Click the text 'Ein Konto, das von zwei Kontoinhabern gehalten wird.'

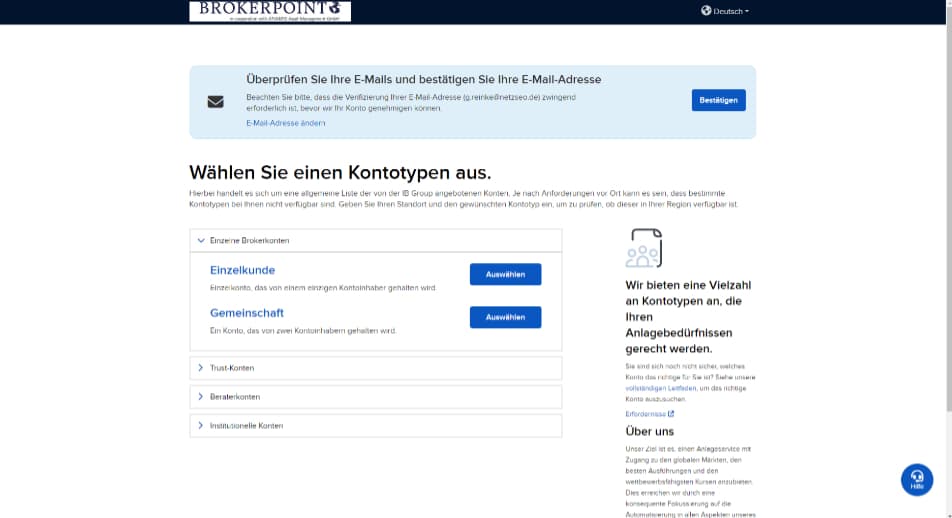tap(303, 331)
